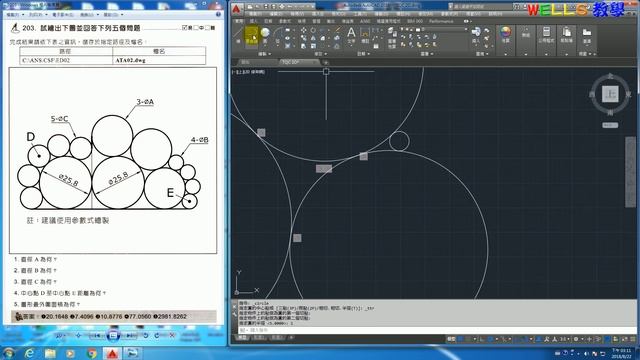Click the AutoCAD search help input box

[481, 7]
